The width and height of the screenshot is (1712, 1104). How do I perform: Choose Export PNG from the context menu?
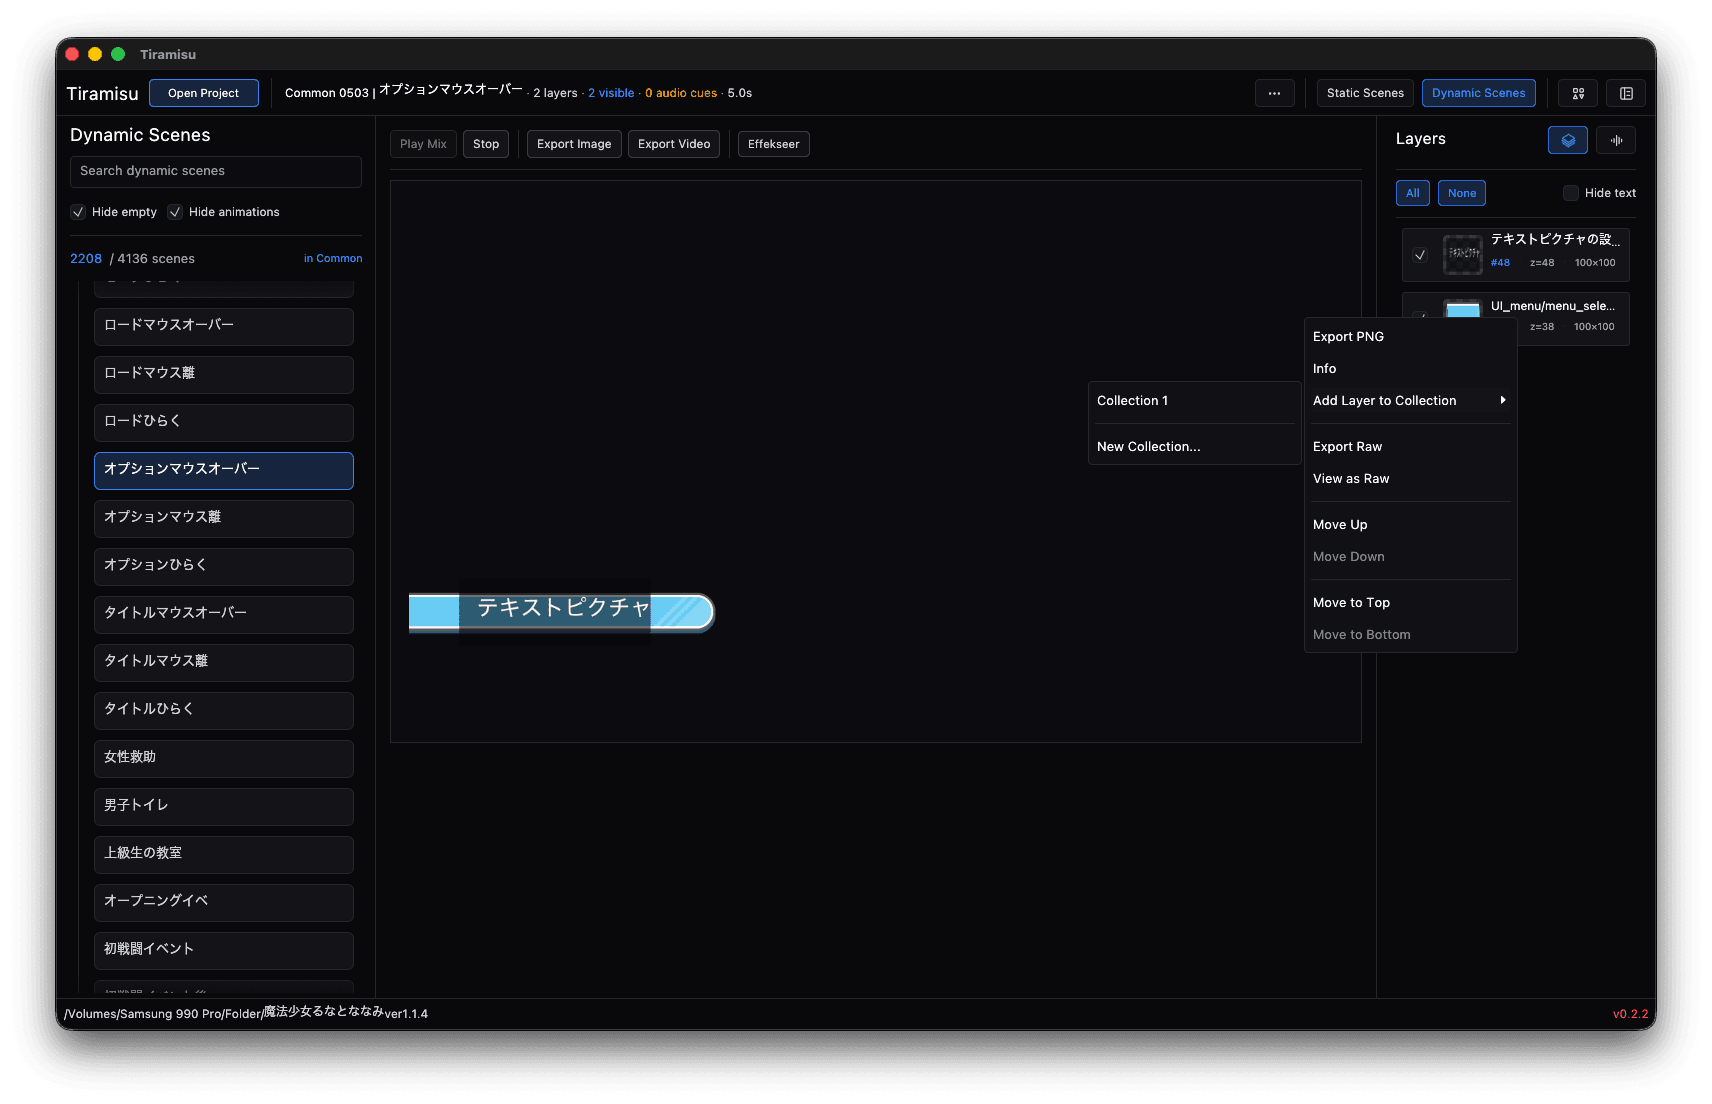(1410, 337)
